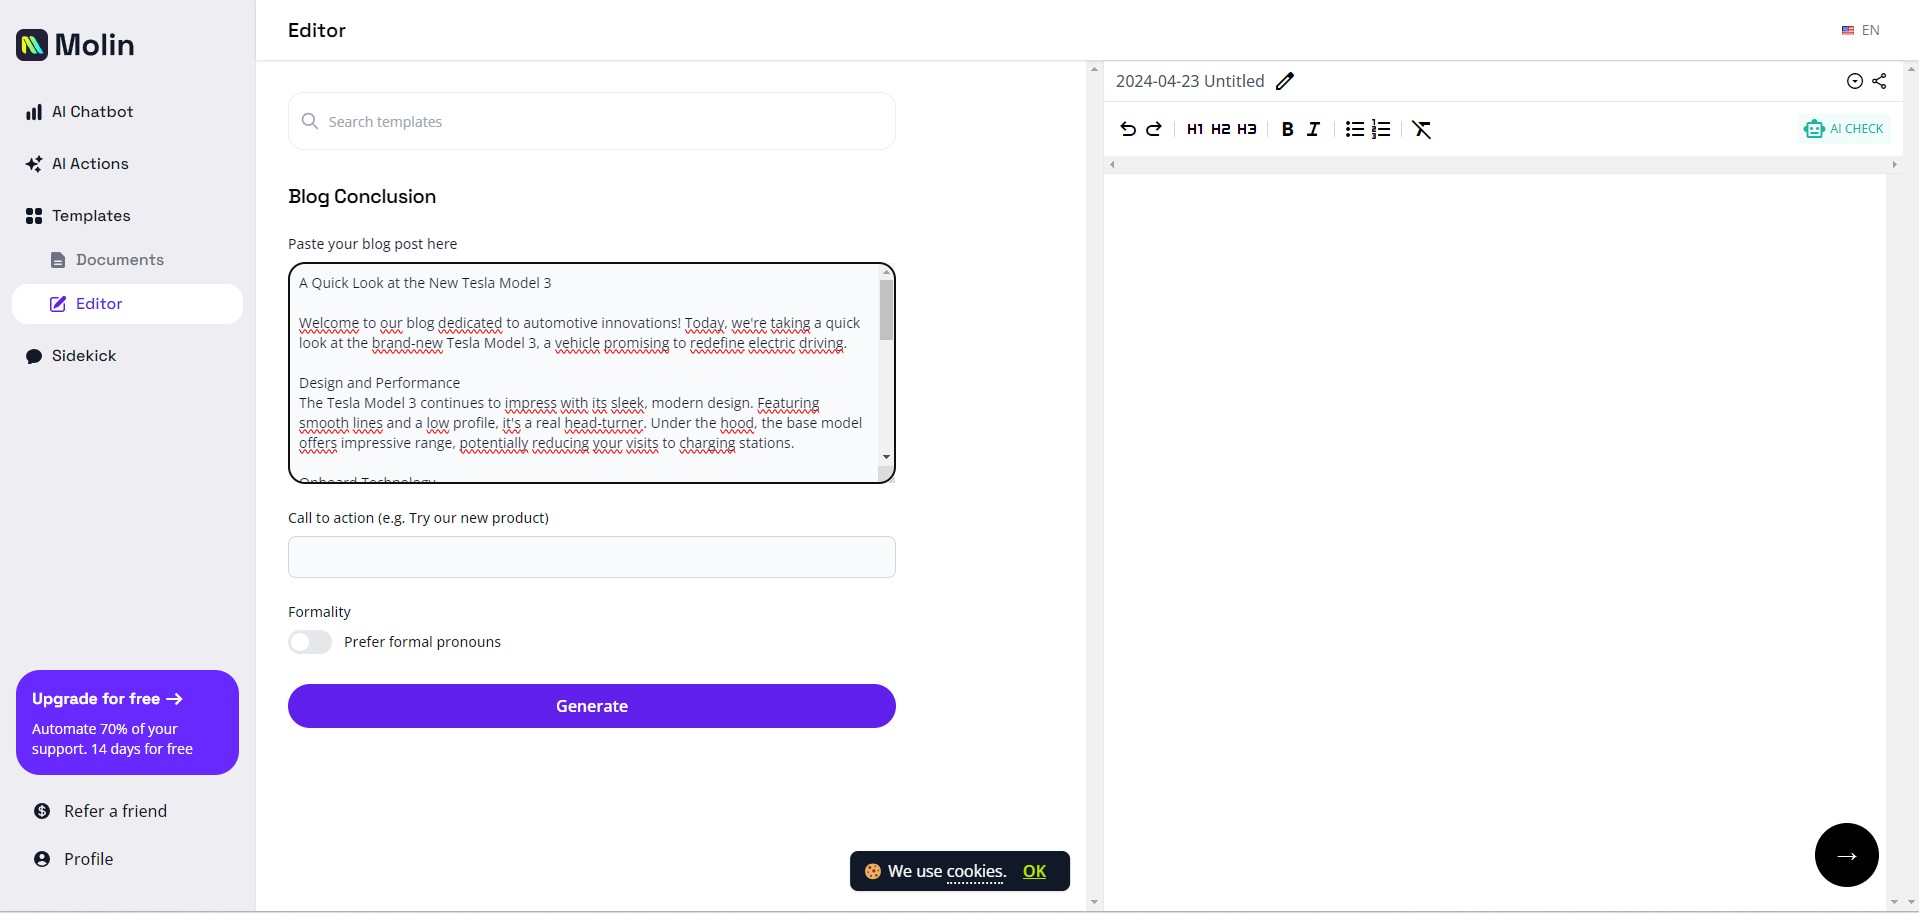Image resolution: width=1919 pixels, height=913 pixels.
Task: Share the document via share icon
Action: point(1879,81)
